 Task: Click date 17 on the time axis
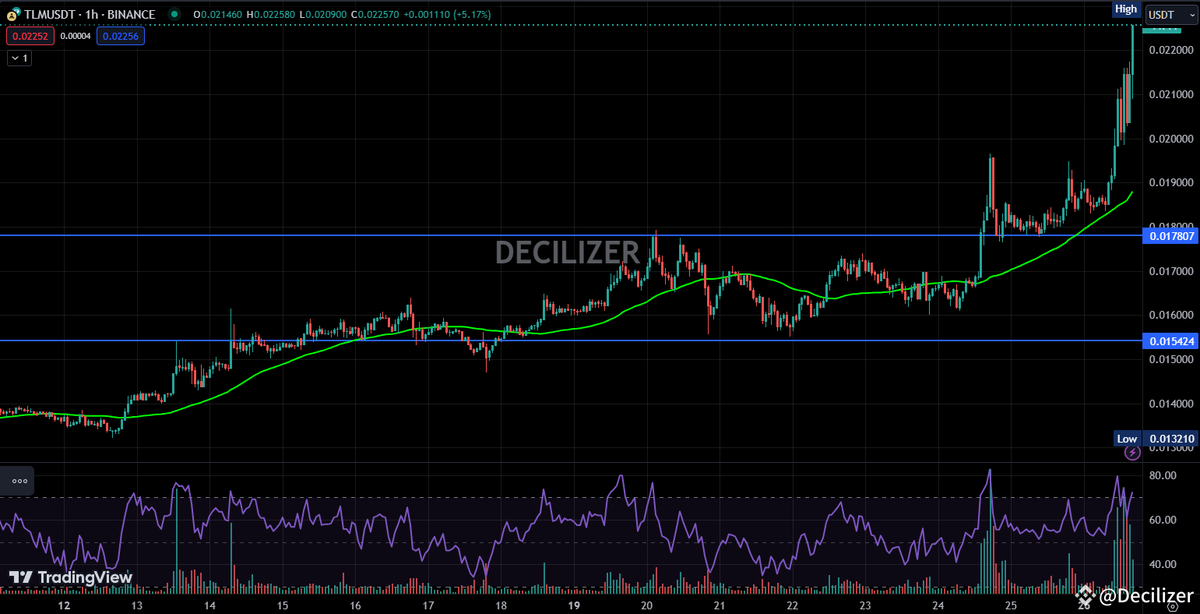tap(428, 605)
